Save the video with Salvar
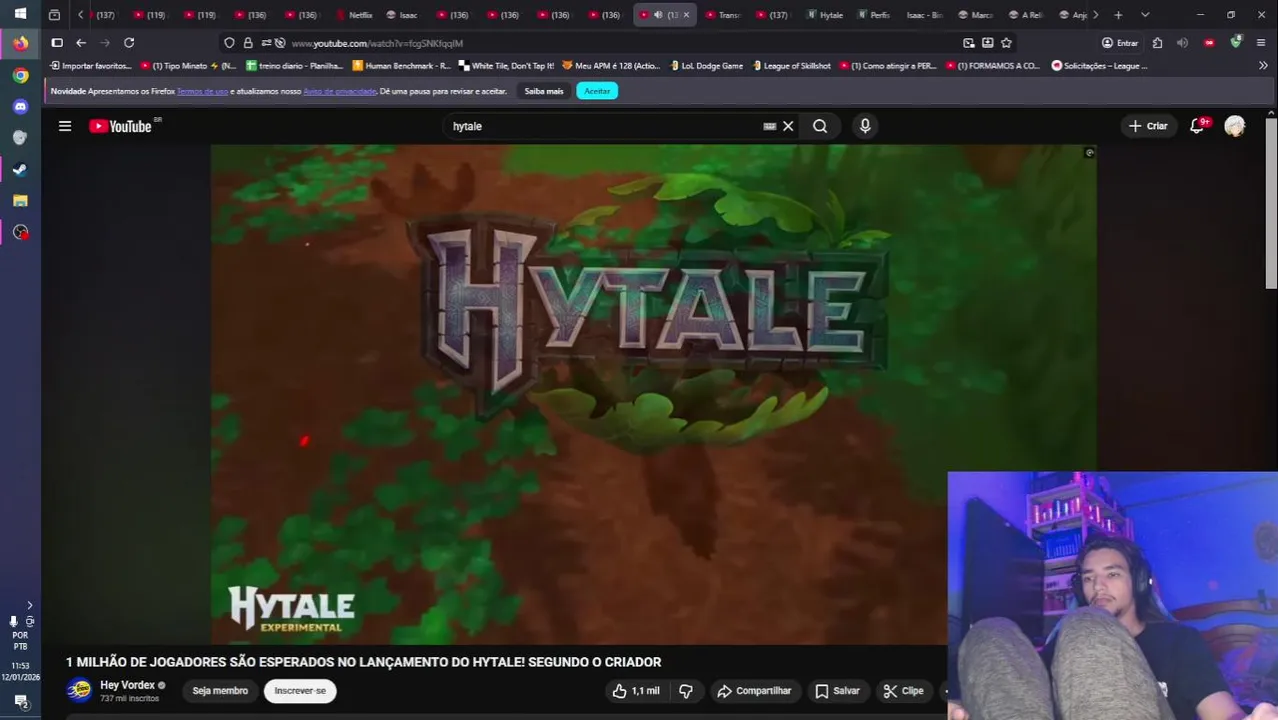This screenshot has height=720, width=1278. coord(837,691)
